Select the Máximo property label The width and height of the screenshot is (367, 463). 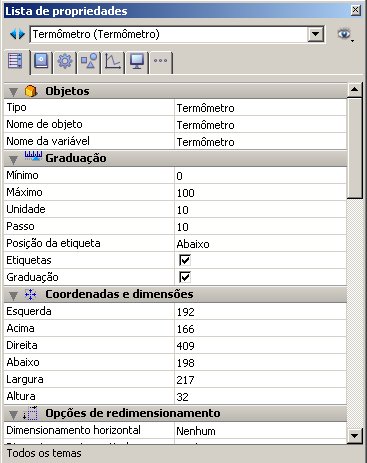coord(24,192)
